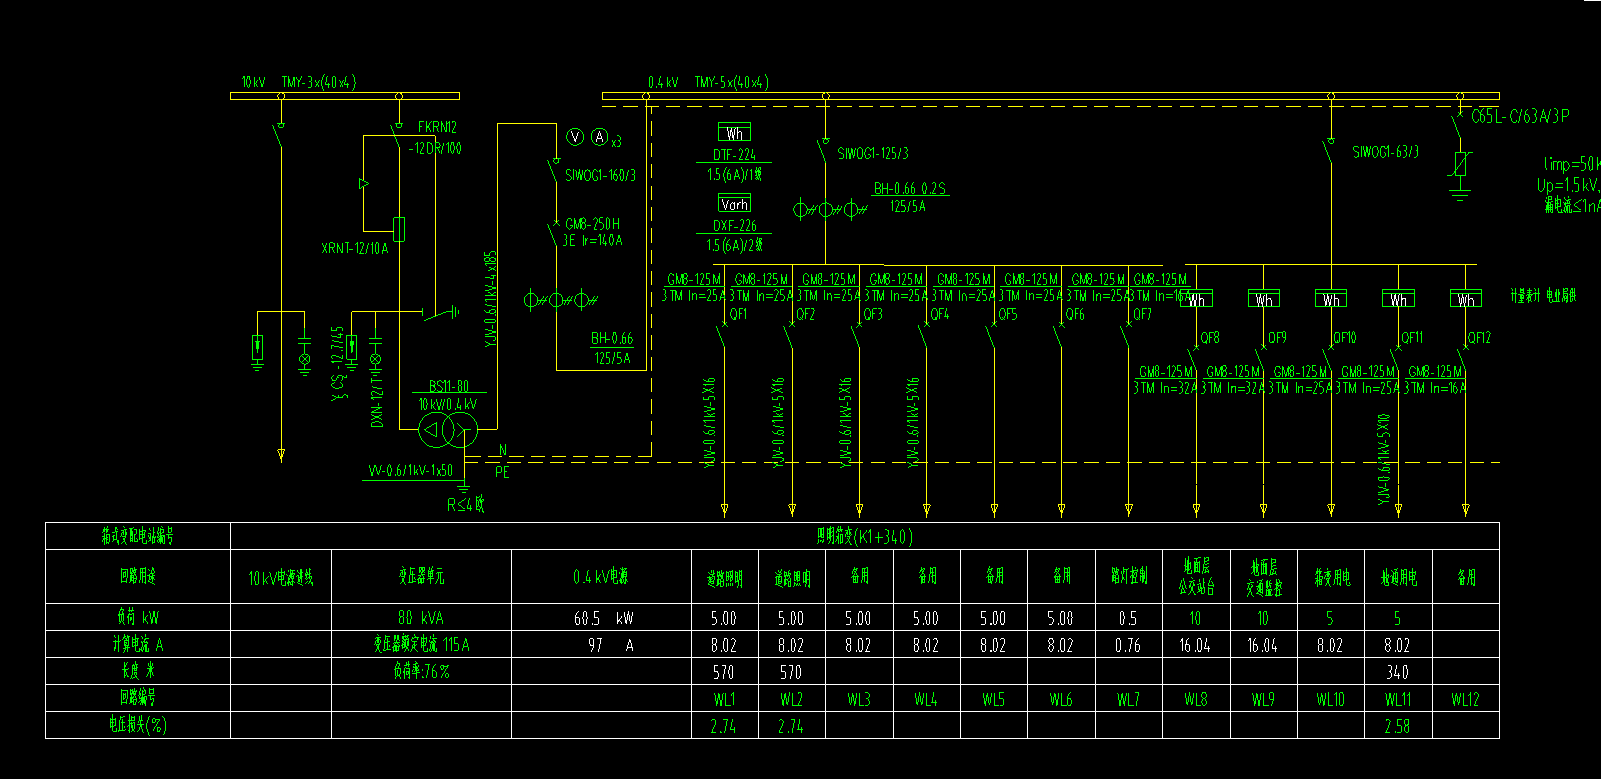Click the 'QF10' breaker label

coord(1345,338)
